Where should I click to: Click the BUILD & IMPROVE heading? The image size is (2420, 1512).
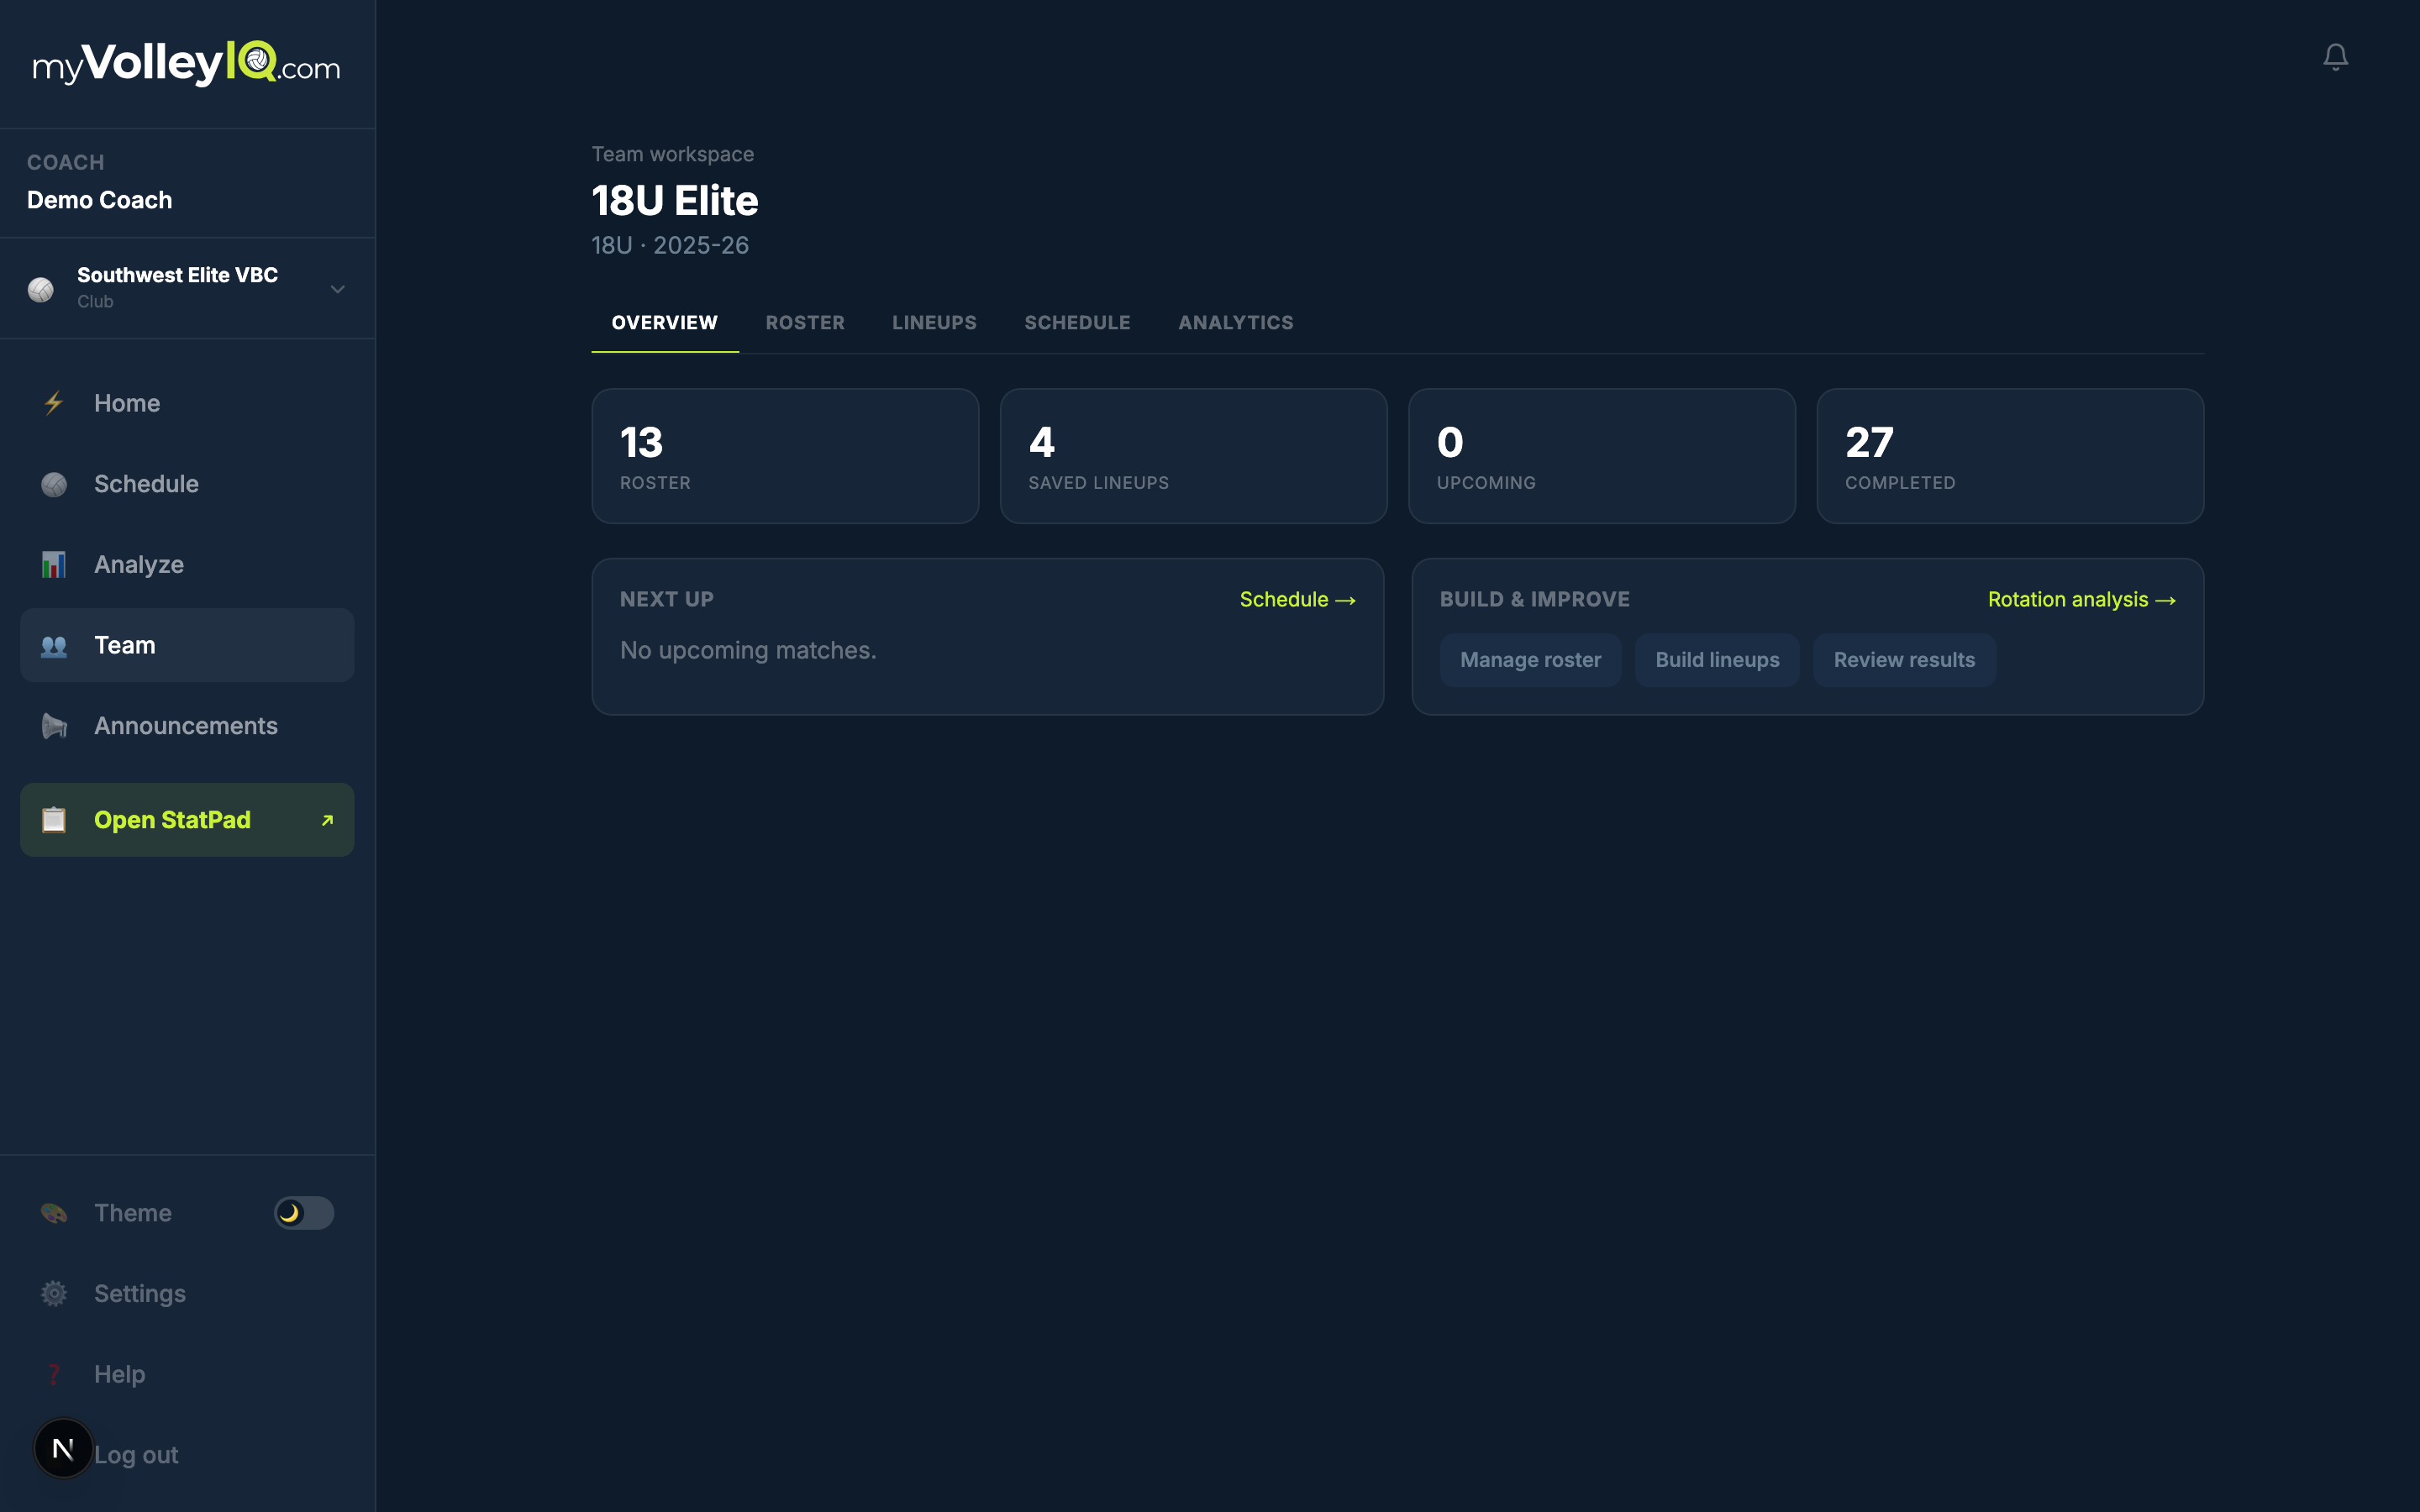(x=1535, y=599)
